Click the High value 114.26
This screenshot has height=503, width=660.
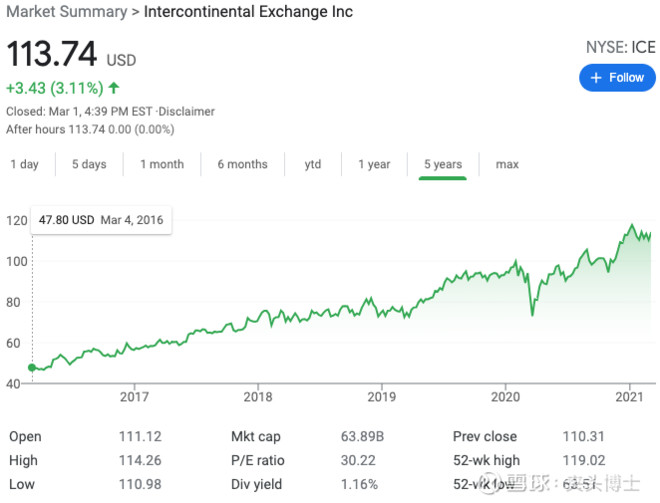(140, 460)
